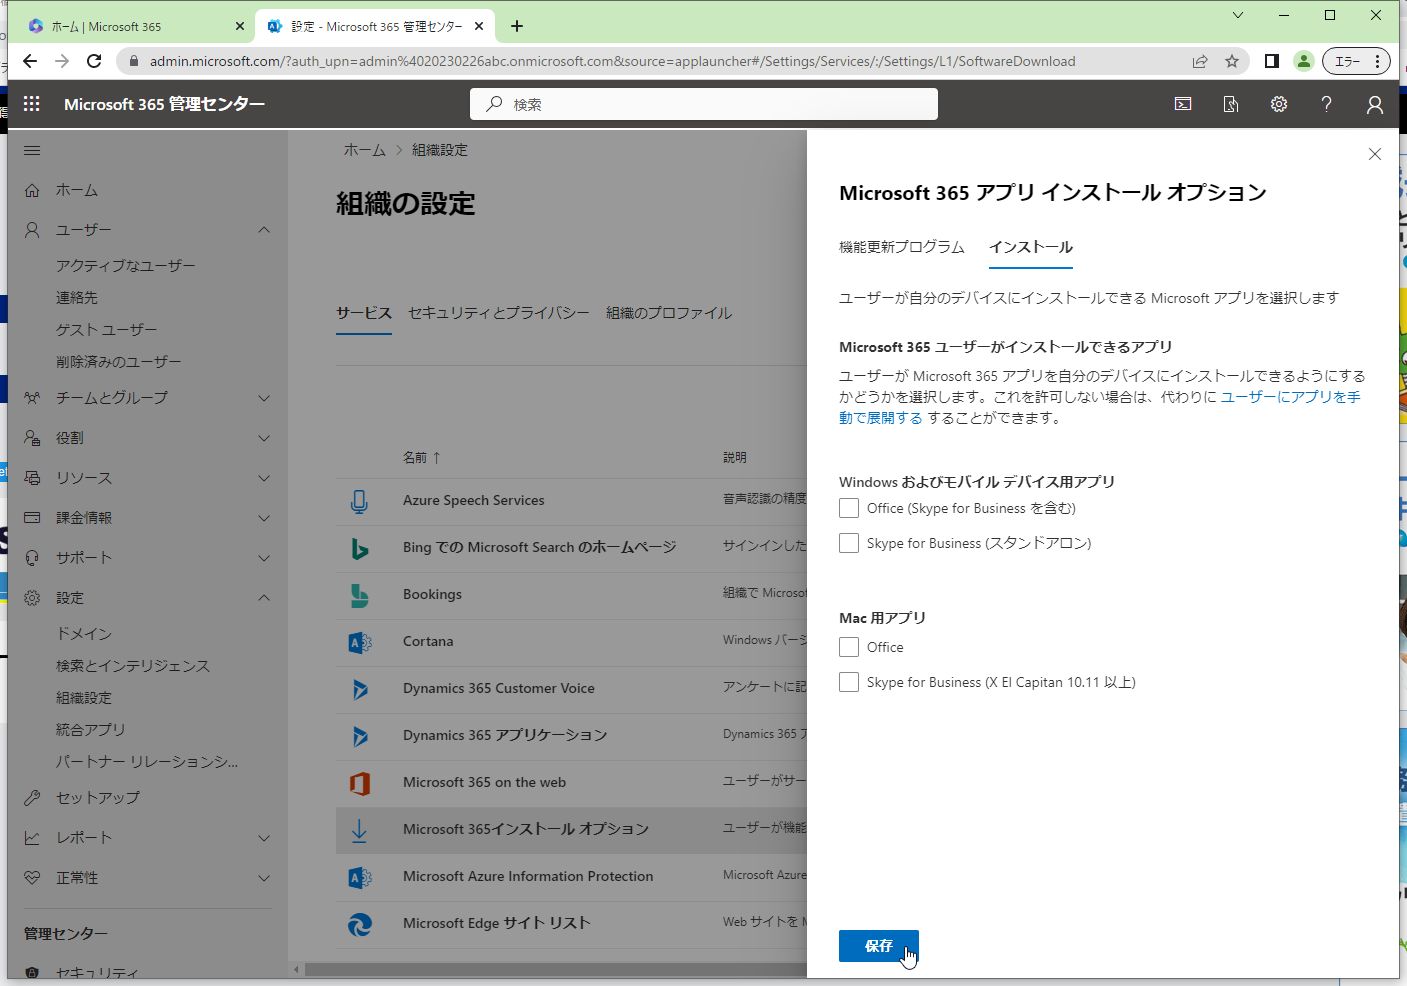
Task: Collapse the ユーザー section chevron
Action: point(264,230)
